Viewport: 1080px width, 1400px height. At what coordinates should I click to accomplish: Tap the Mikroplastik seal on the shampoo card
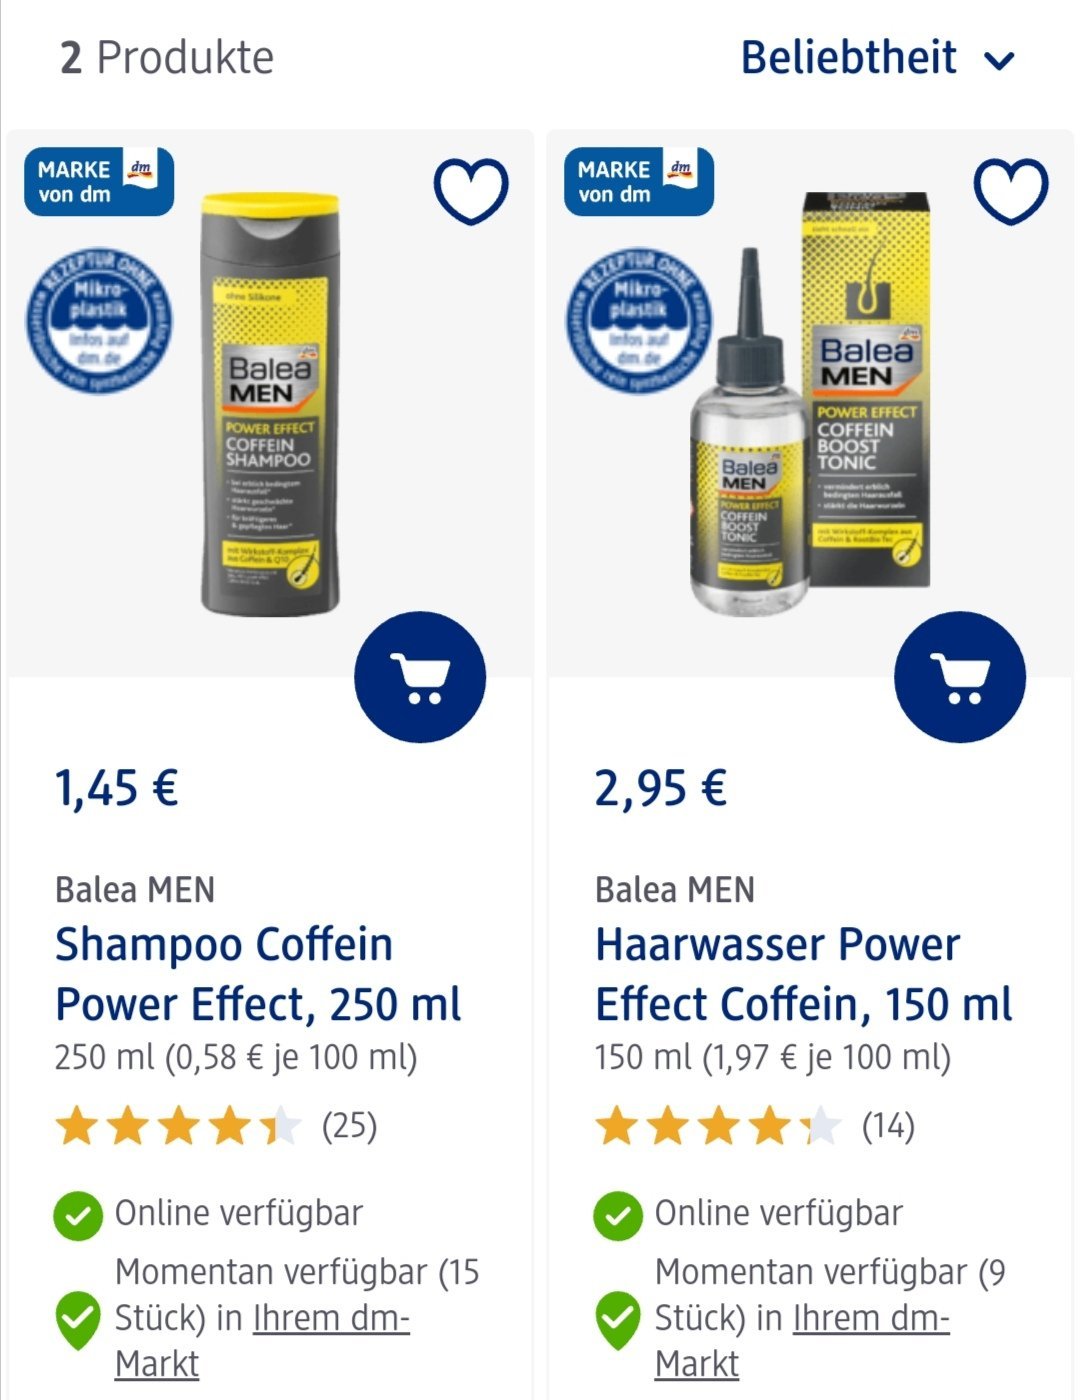[98, 320]
